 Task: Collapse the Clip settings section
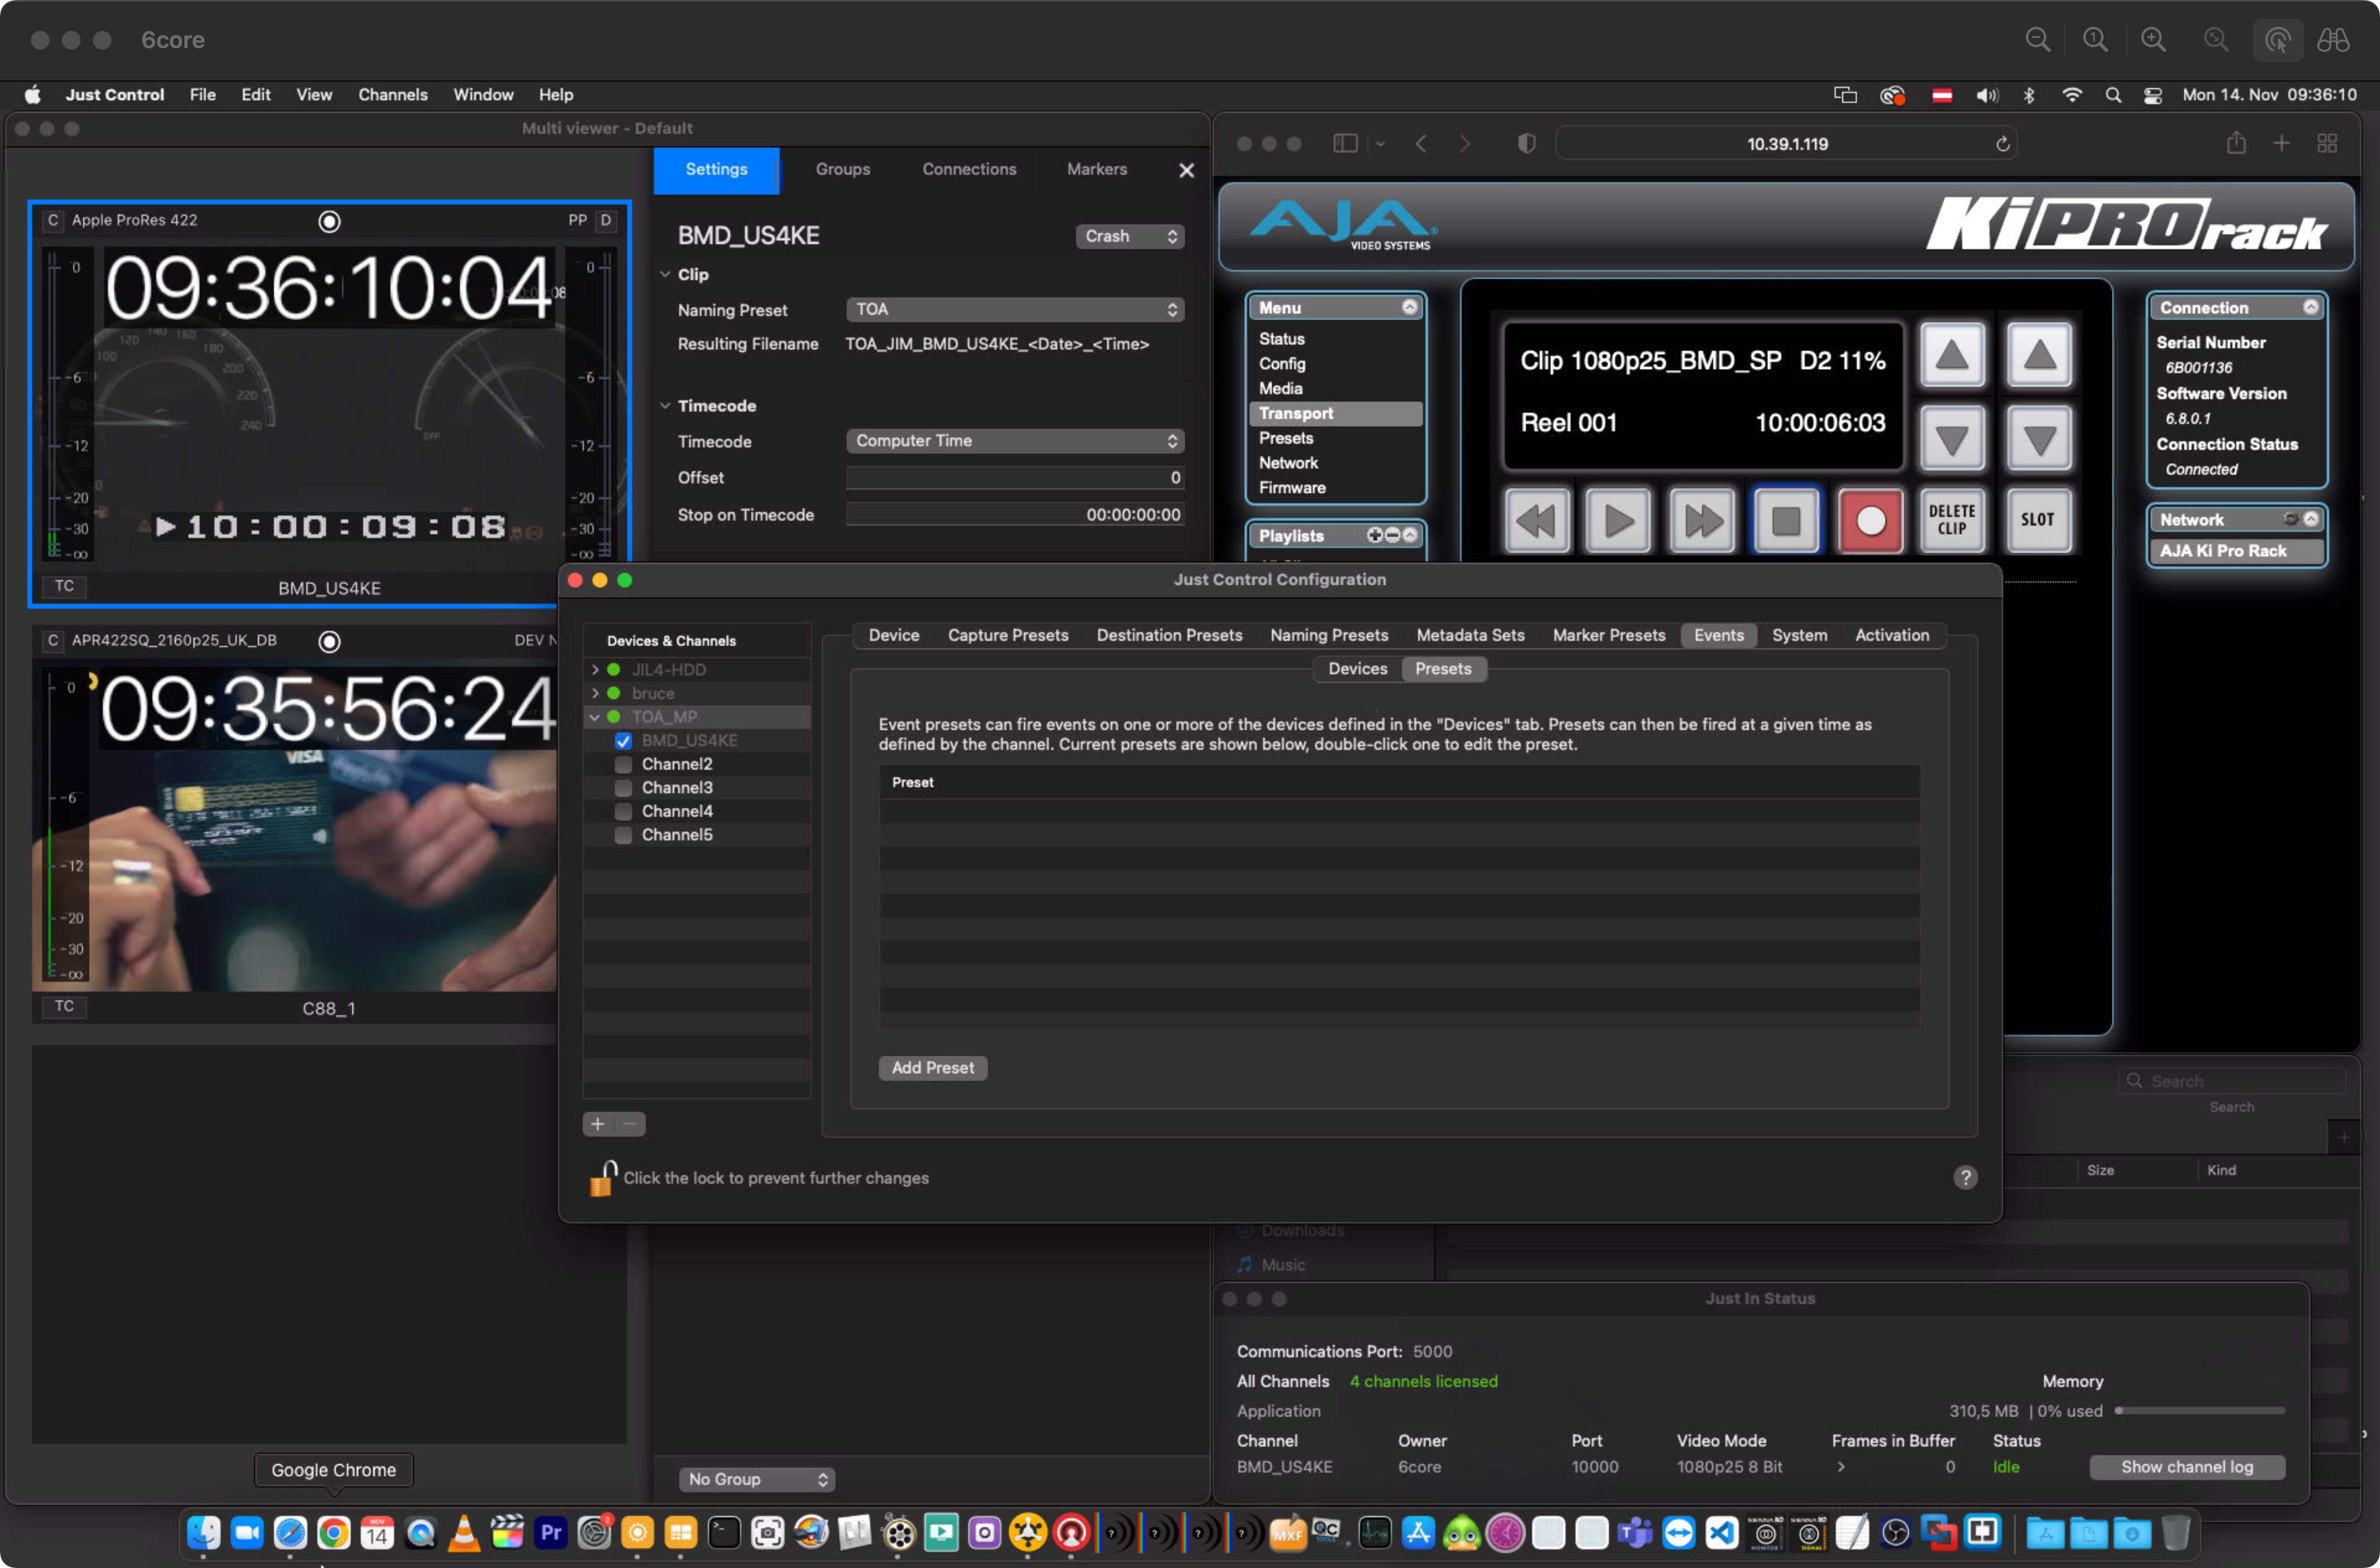(x=665, y=274)
